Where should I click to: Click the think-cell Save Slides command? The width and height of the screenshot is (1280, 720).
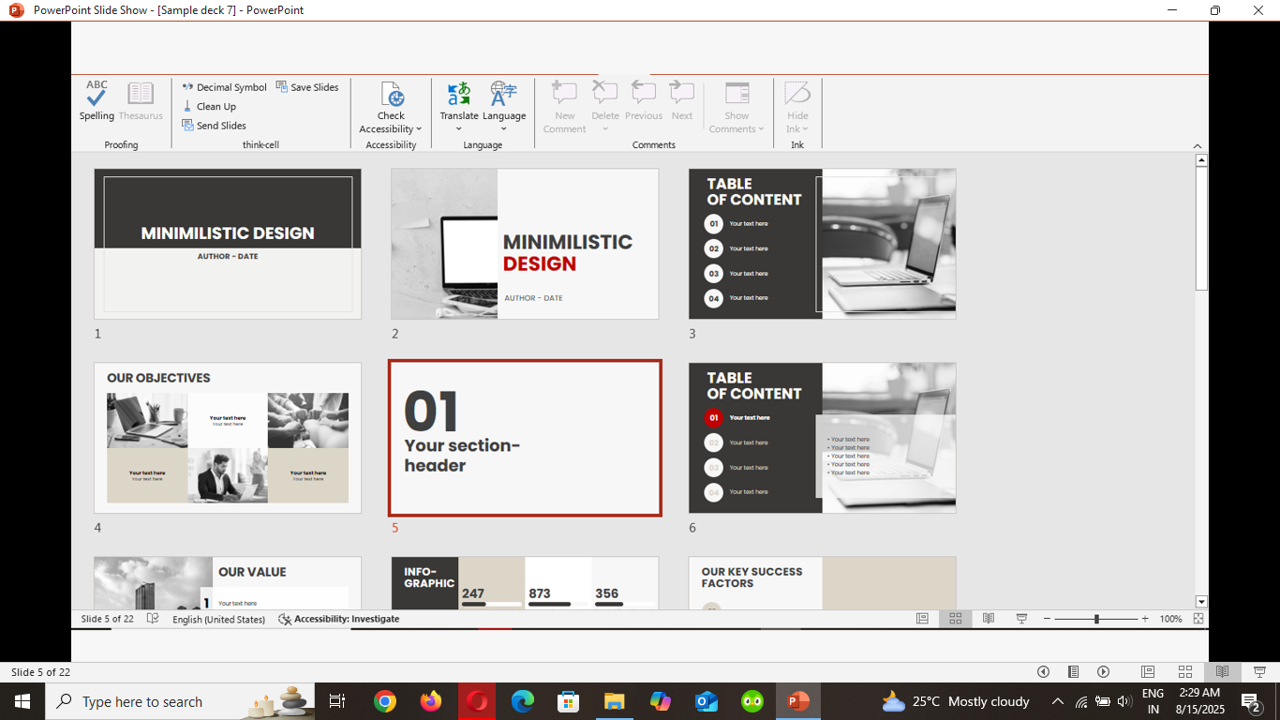coord(307,87)
